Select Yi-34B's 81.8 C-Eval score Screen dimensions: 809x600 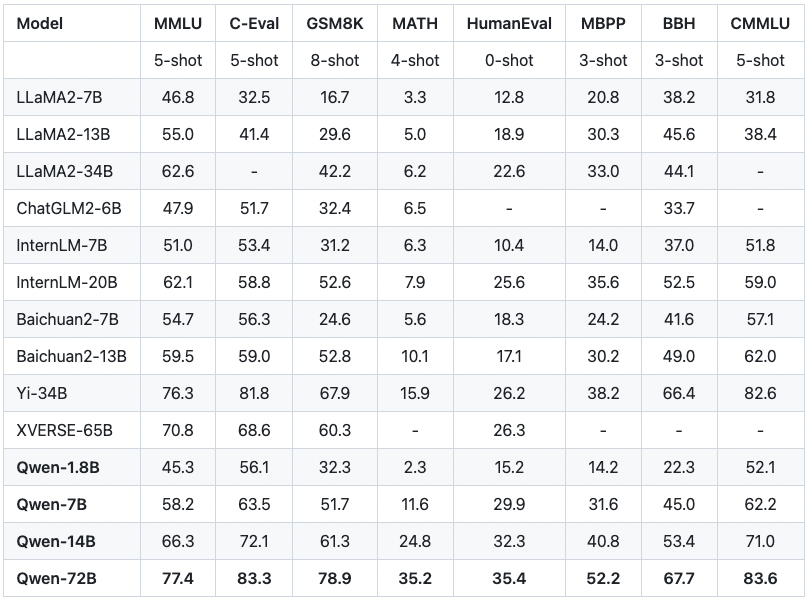coord(254,393)
